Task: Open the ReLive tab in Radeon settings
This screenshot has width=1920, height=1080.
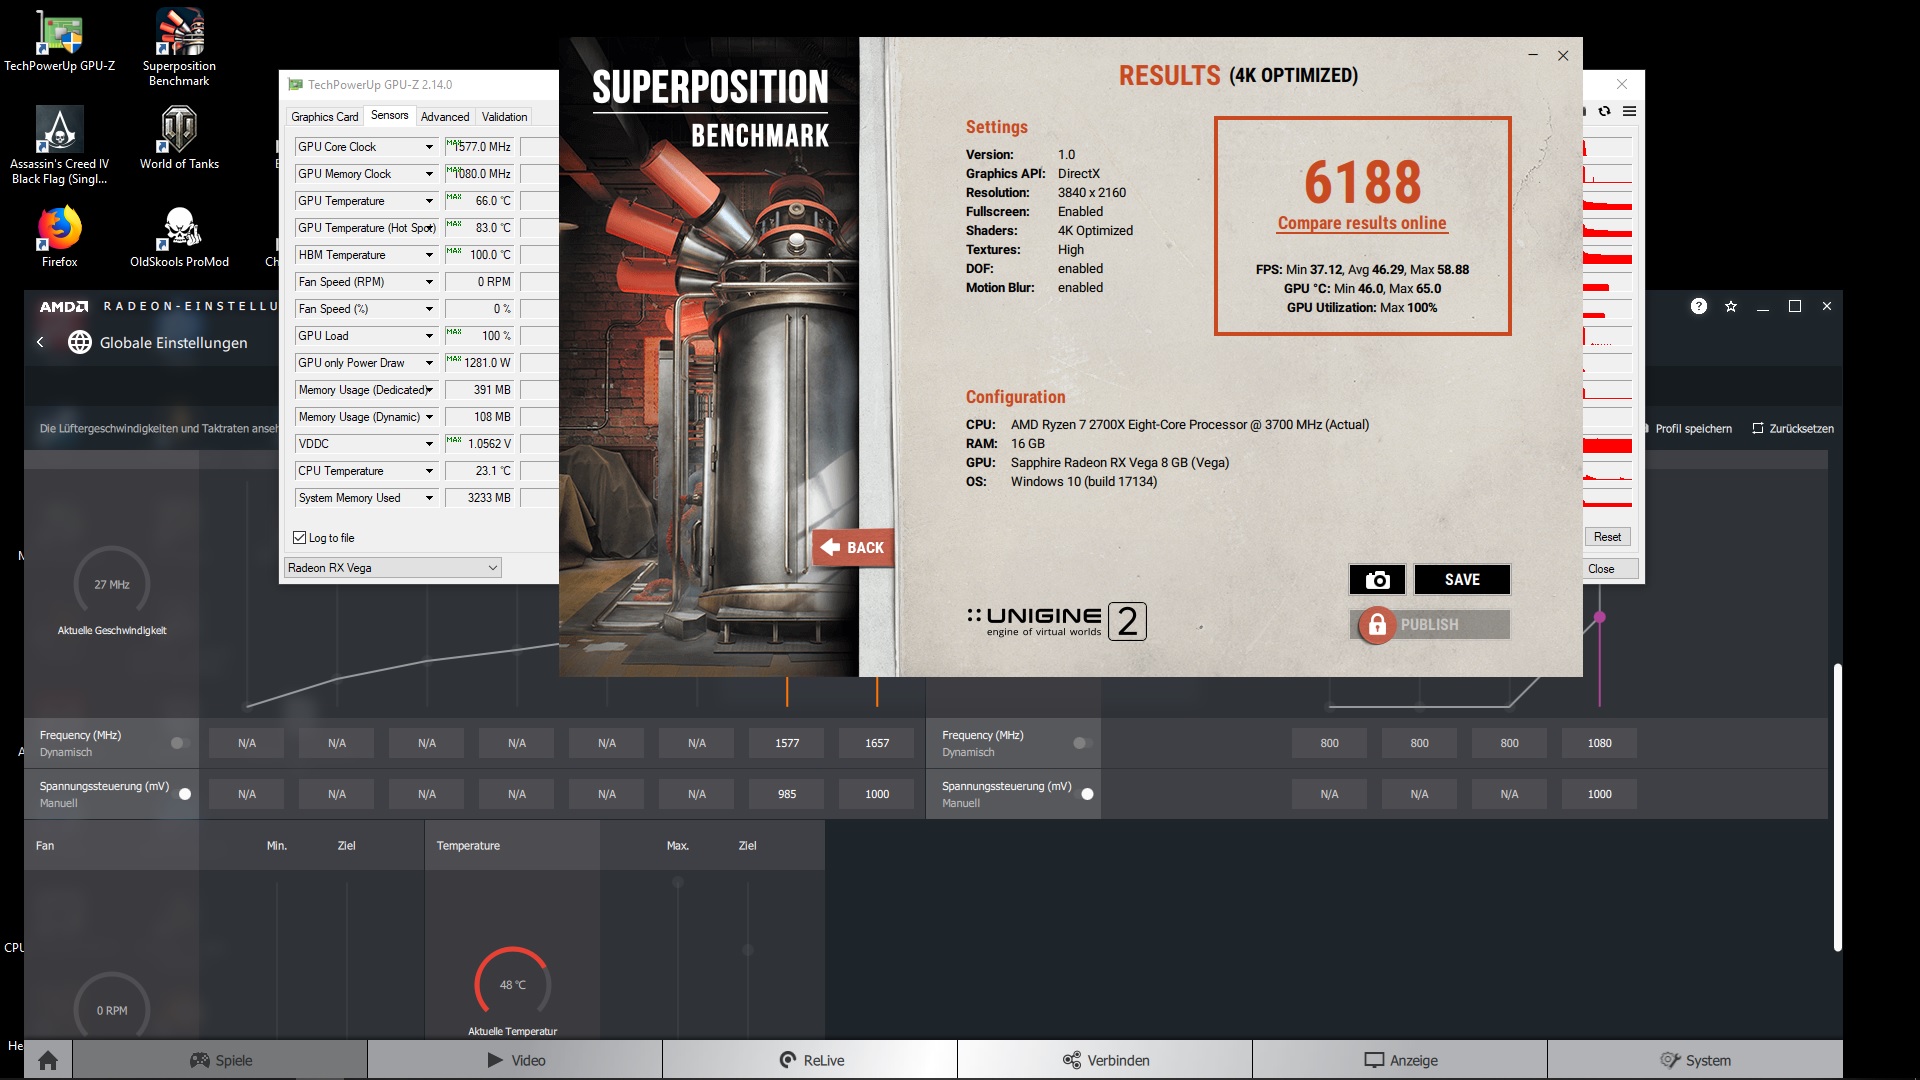Action: (810, 1060)
